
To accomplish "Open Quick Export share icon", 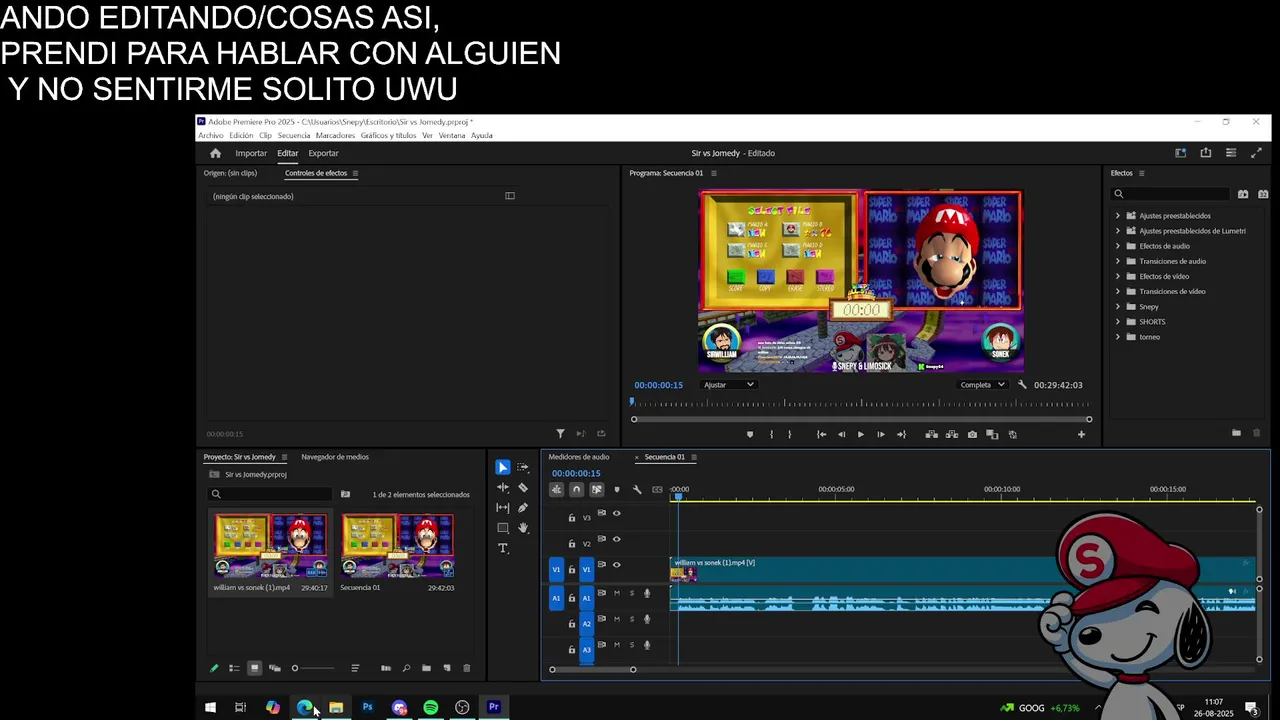I will click(1206, 153).
